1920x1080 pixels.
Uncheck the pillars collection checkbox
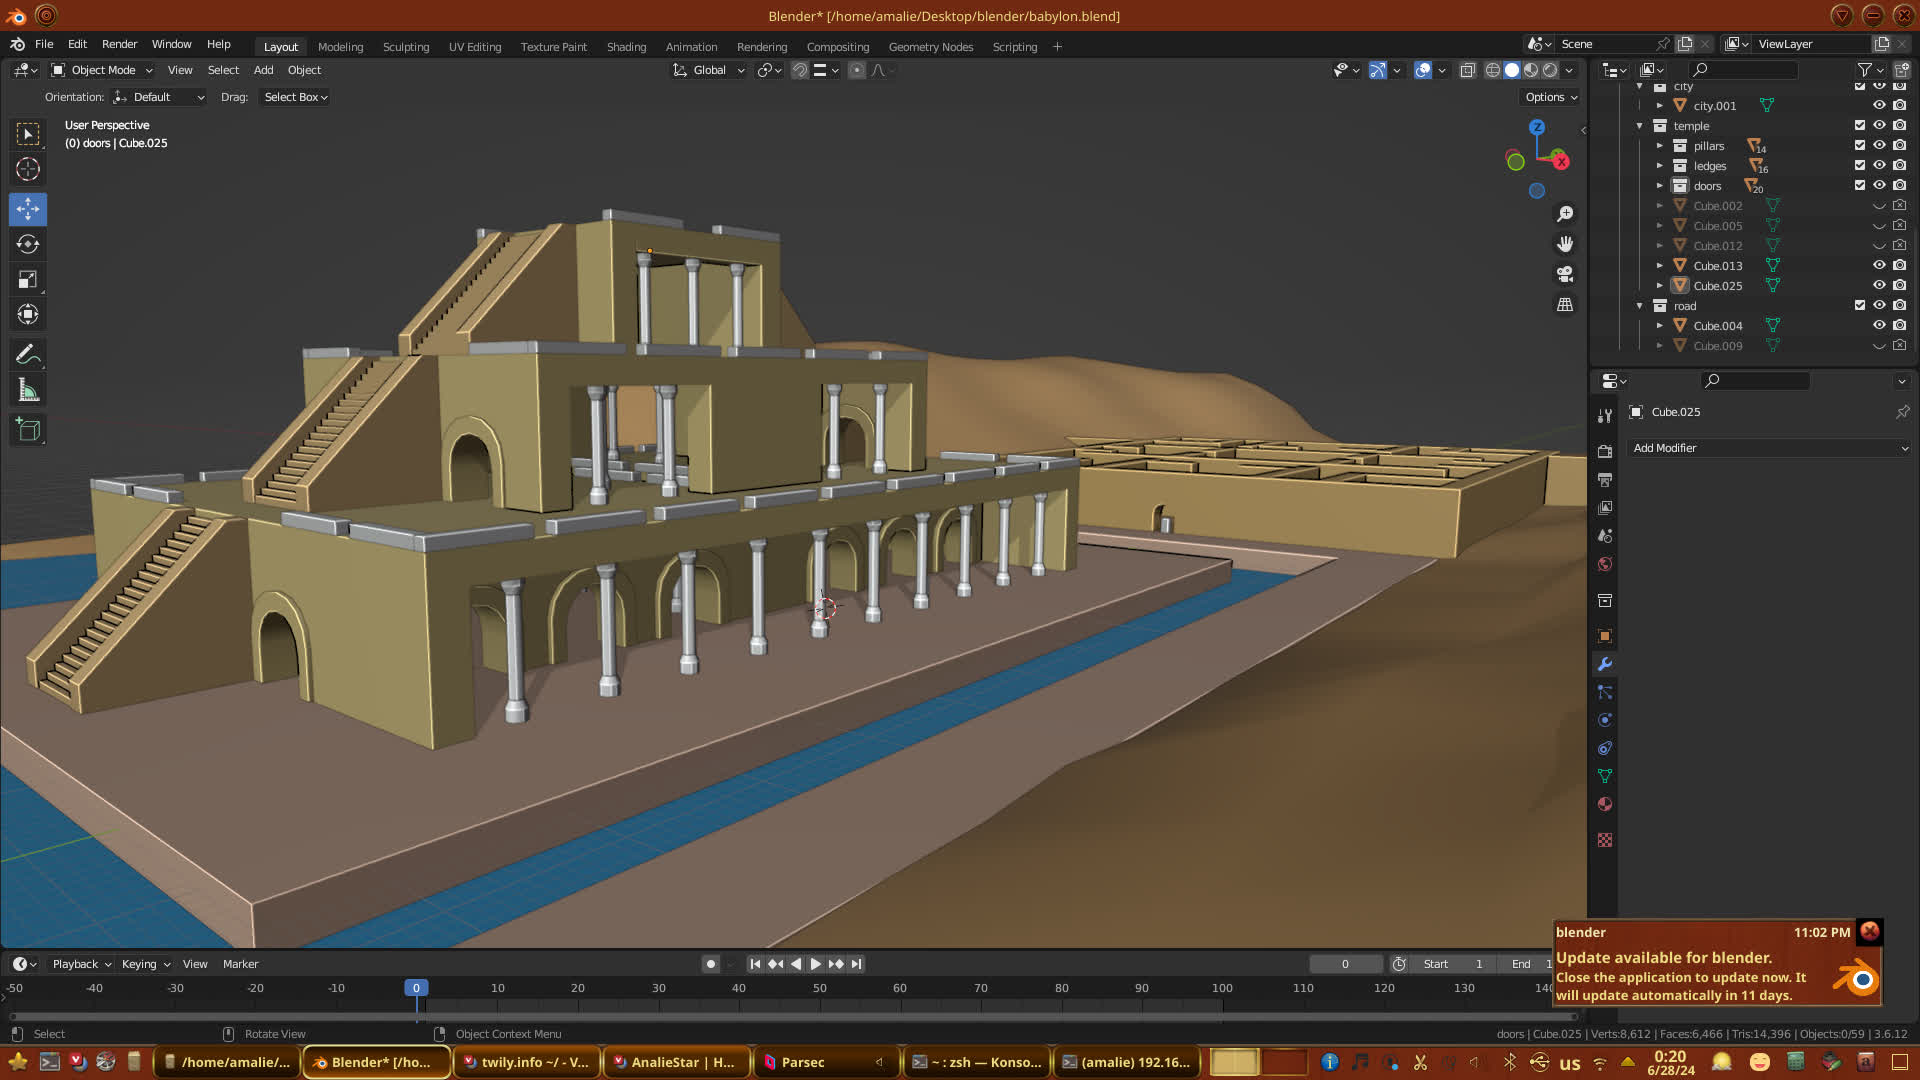coord(1860,145)
